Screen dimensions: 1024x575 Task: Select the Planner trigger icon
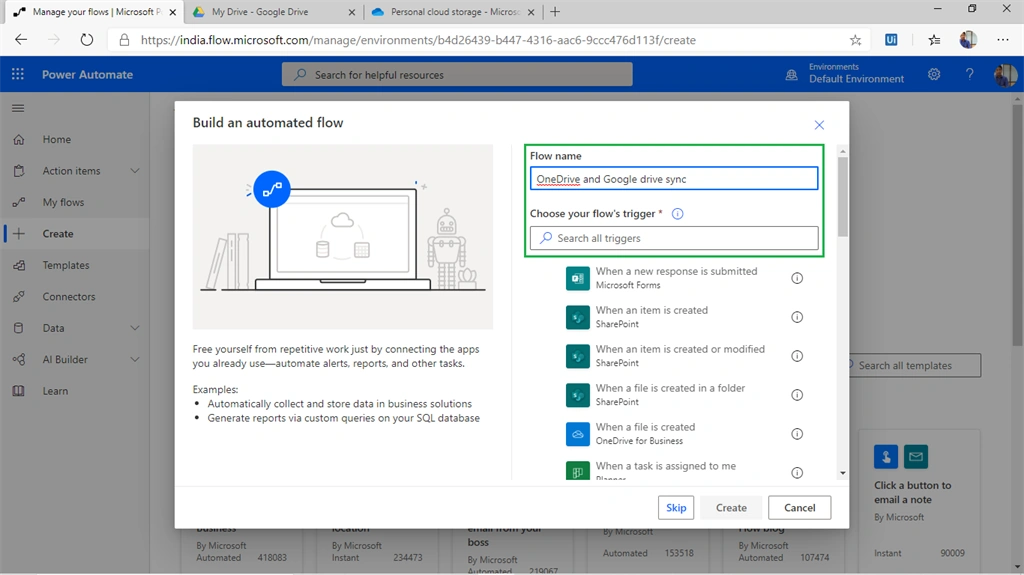click(x=577, y=470)
